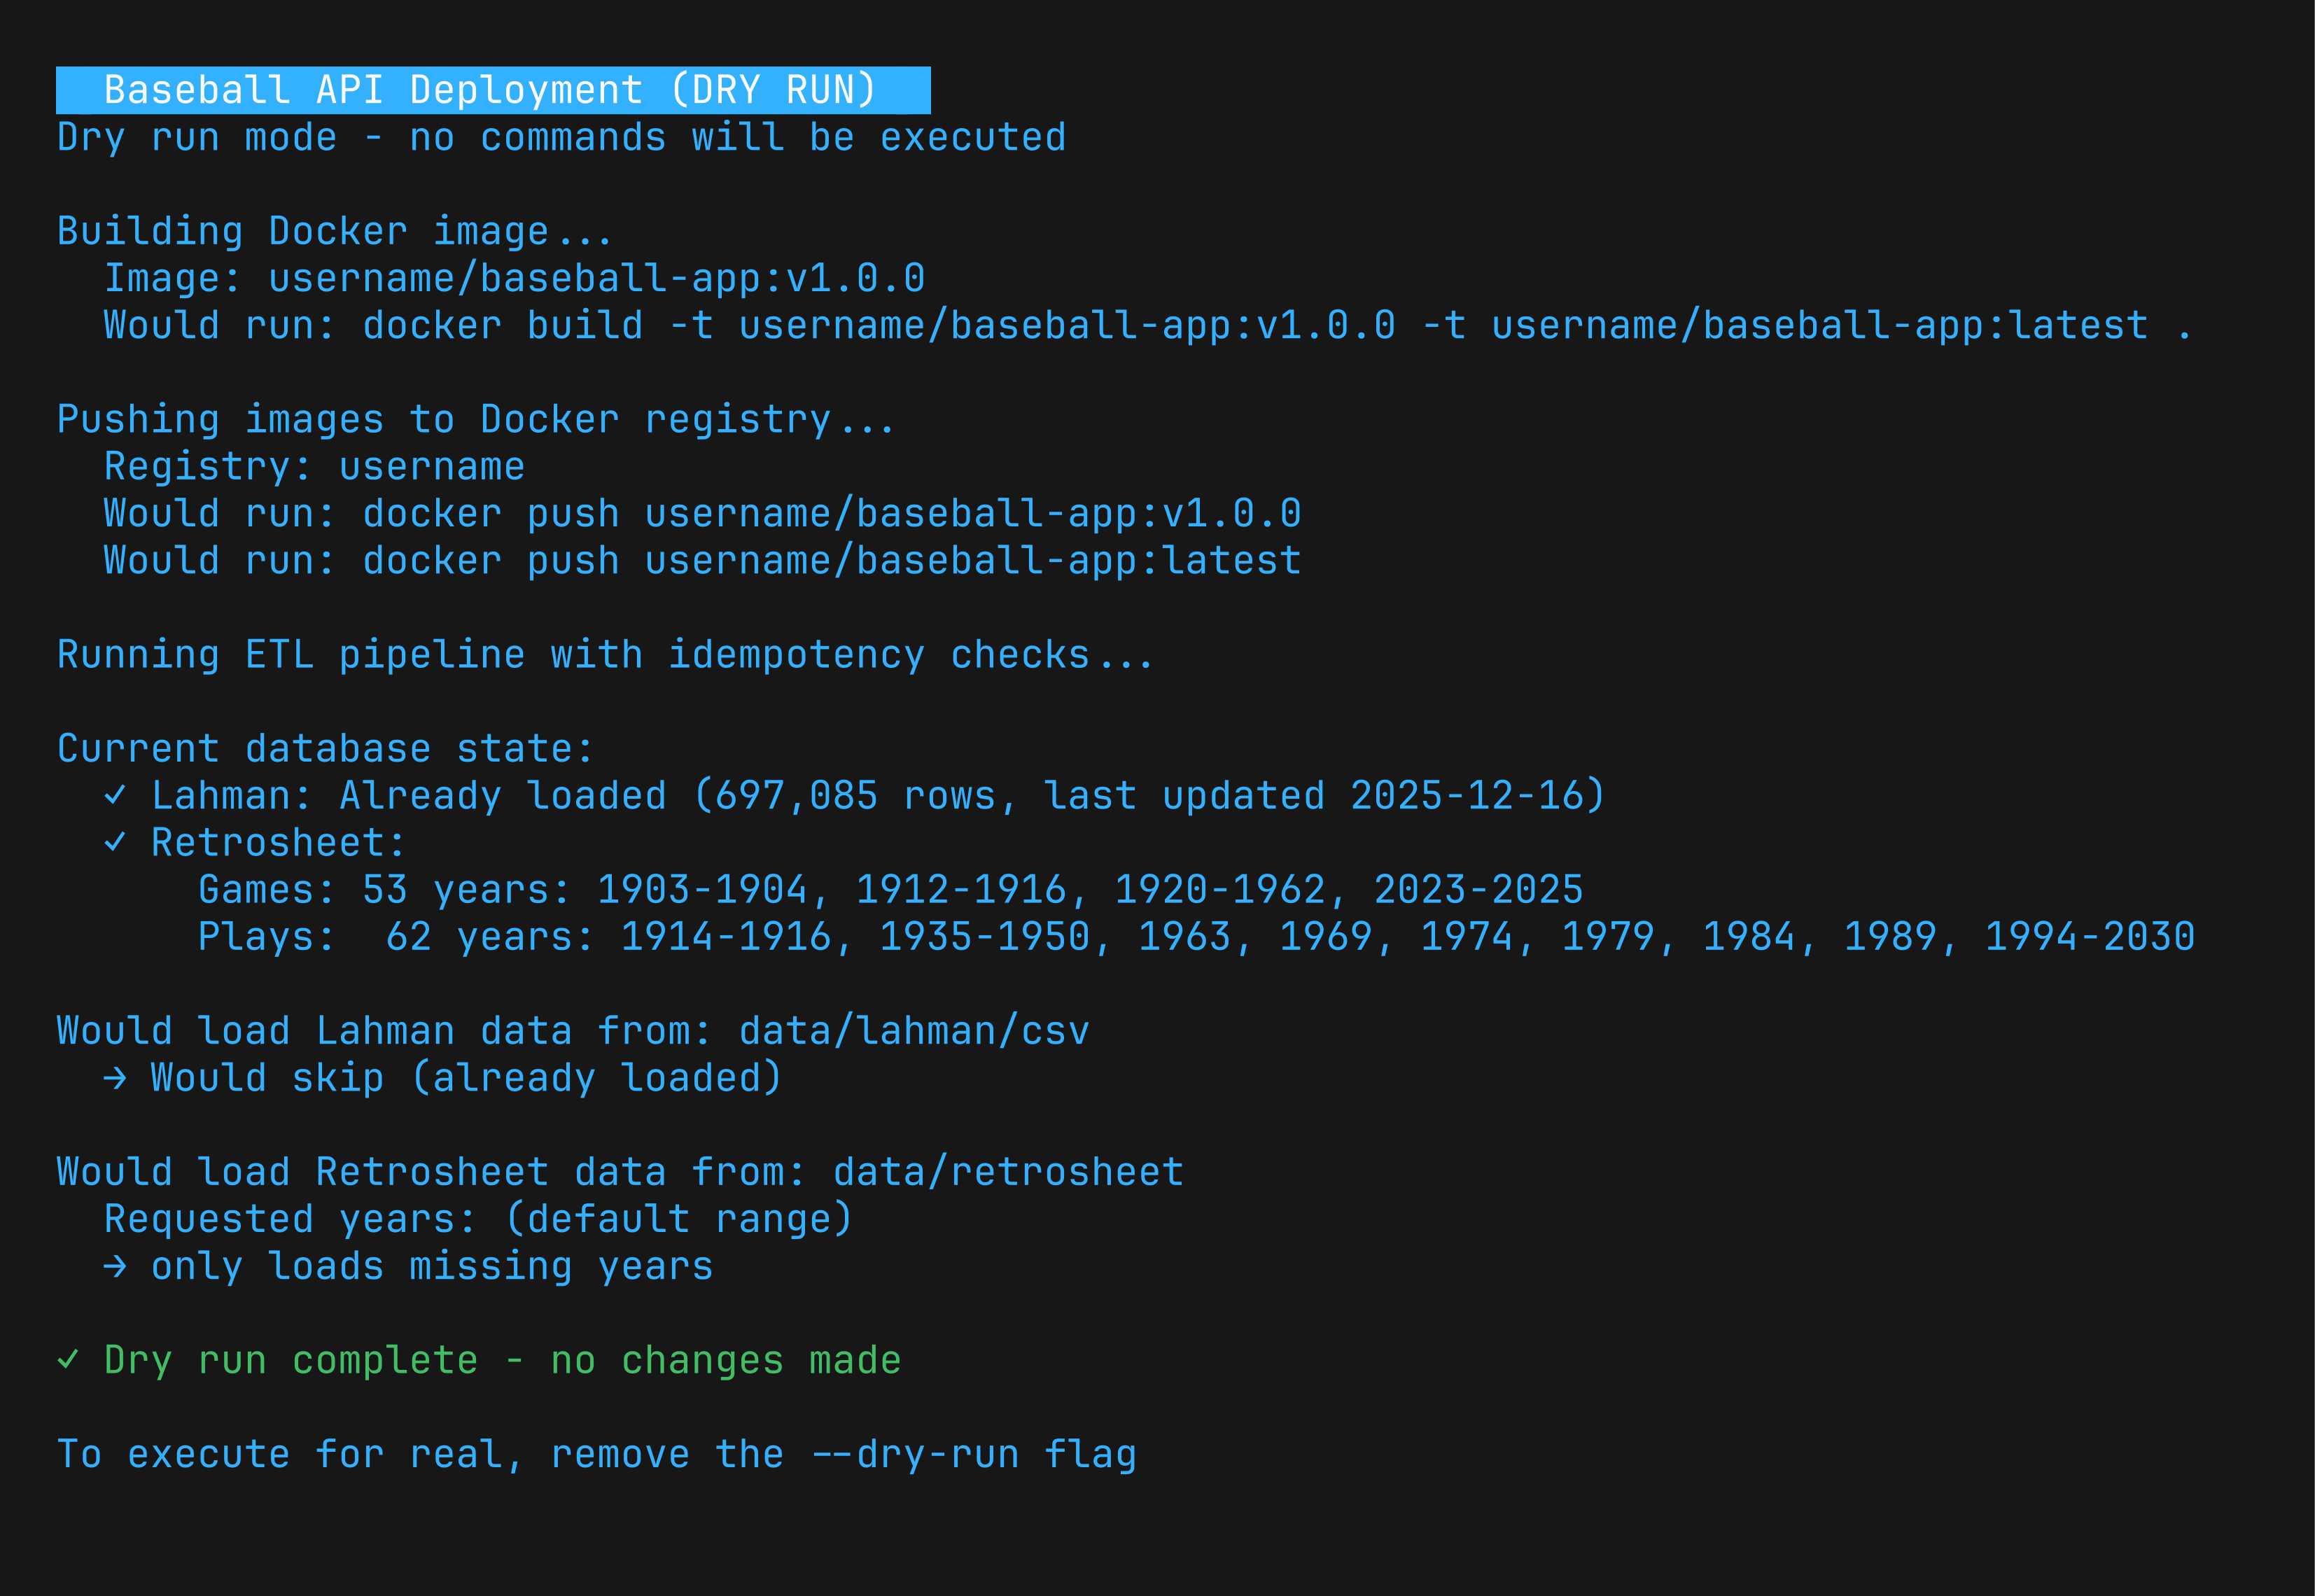Click the 'Registry: username' line
The image size is (2315, 1596).
point(314,467)
